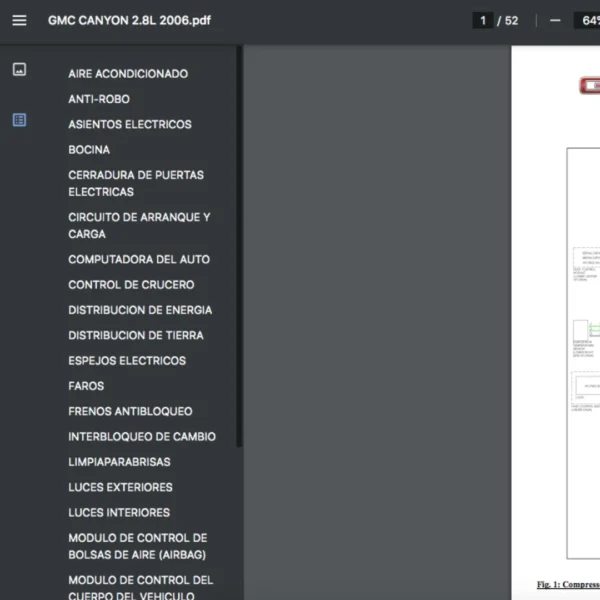Select ASIENTOS ELECTRICOS outline entry
Image resolution: width=600 pixels, height=600 pixels.
pos(130,124)
